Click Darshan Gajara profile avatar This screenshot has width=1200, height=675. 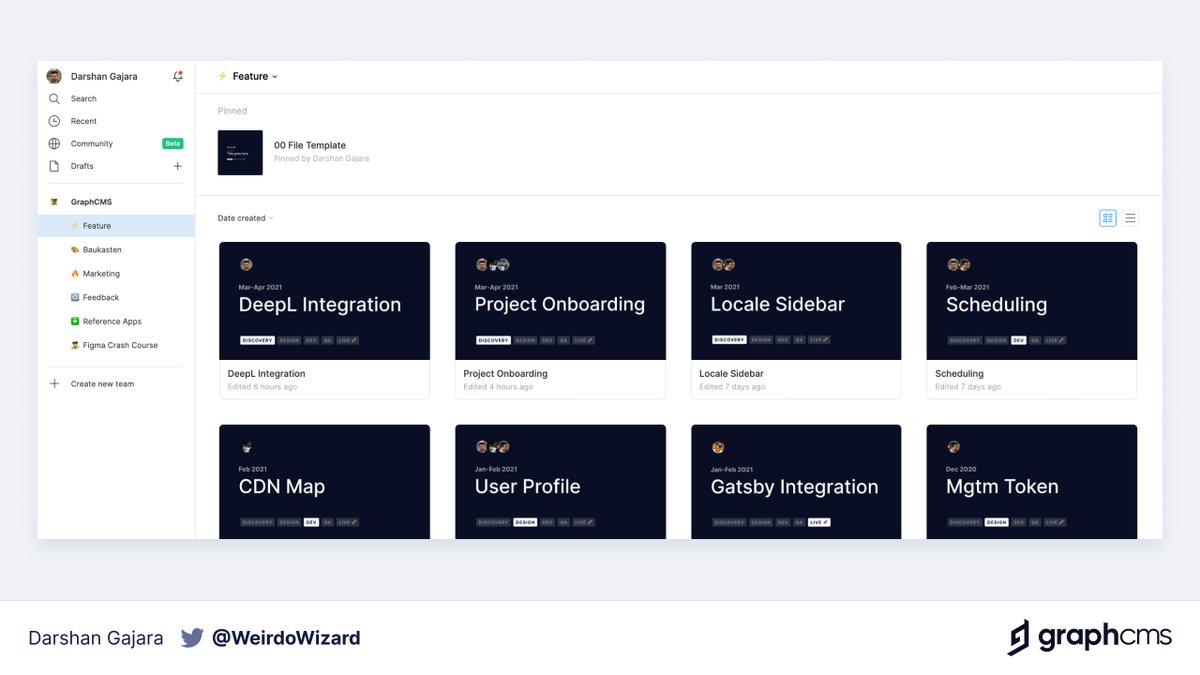[54, 76]
